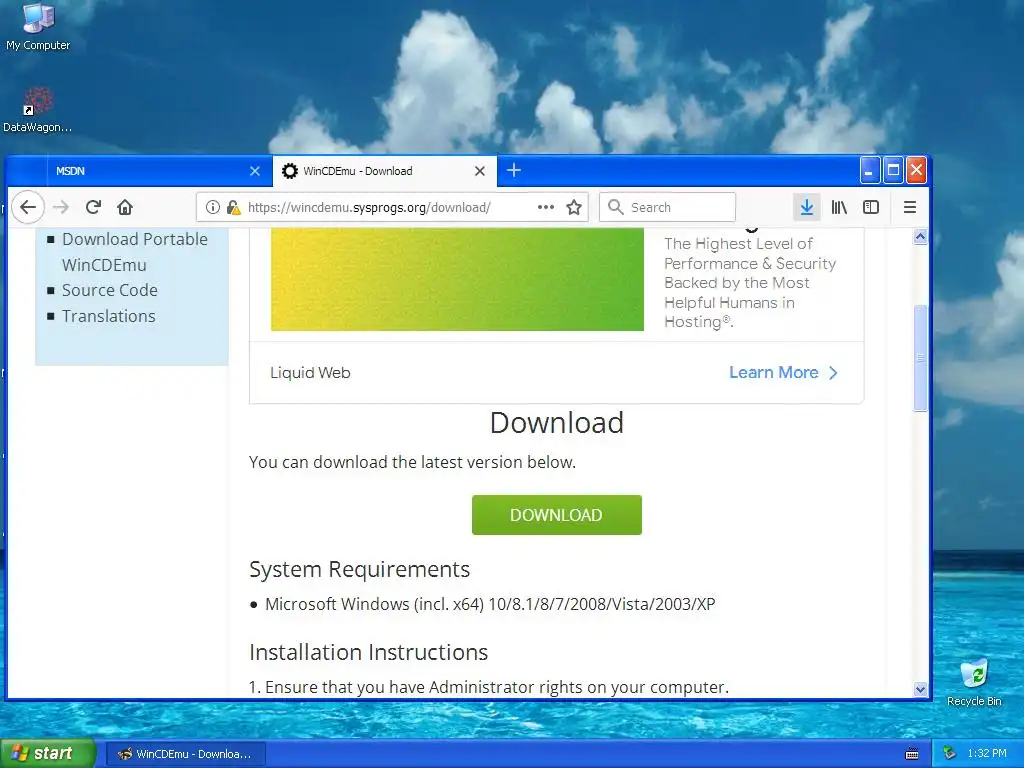This screenshot has width=1024, height=768.
Task: Select the WinCDEmu - Download tab
Action: coord(385,171)
